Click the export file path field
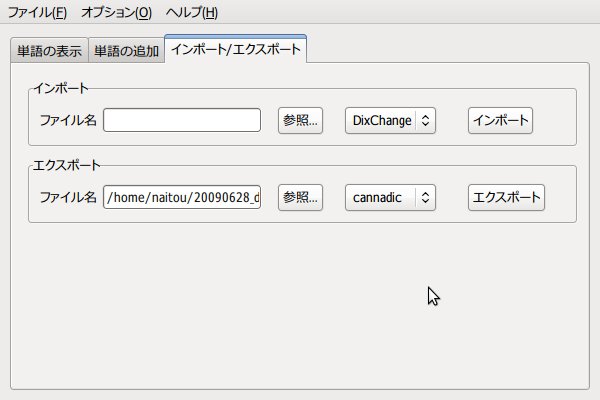 coord(182,197)
